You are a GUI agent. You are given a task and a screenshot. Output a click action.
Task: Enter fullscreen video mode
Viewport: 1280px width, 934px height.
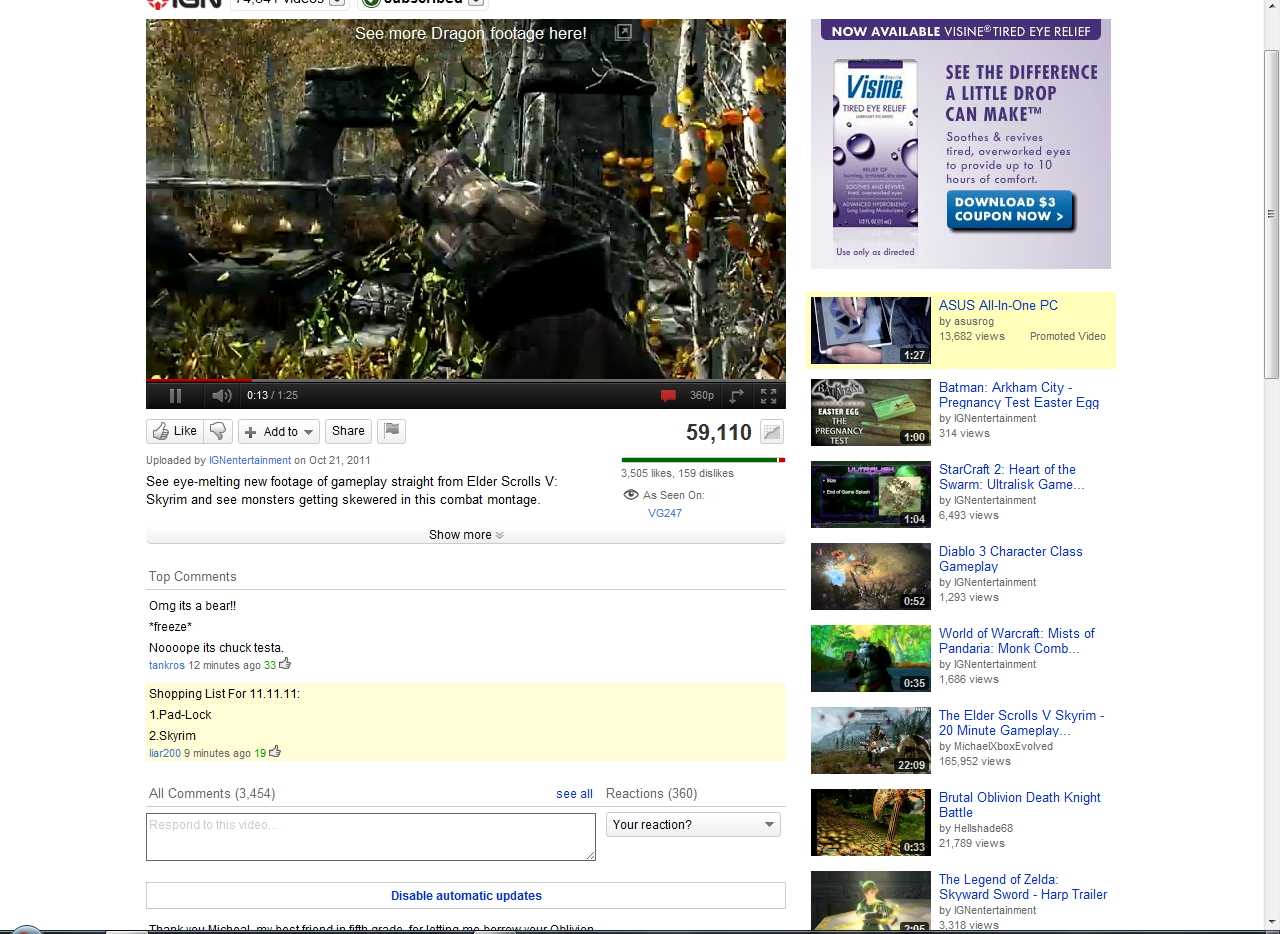pyautogui.click(x=768, y=396)
